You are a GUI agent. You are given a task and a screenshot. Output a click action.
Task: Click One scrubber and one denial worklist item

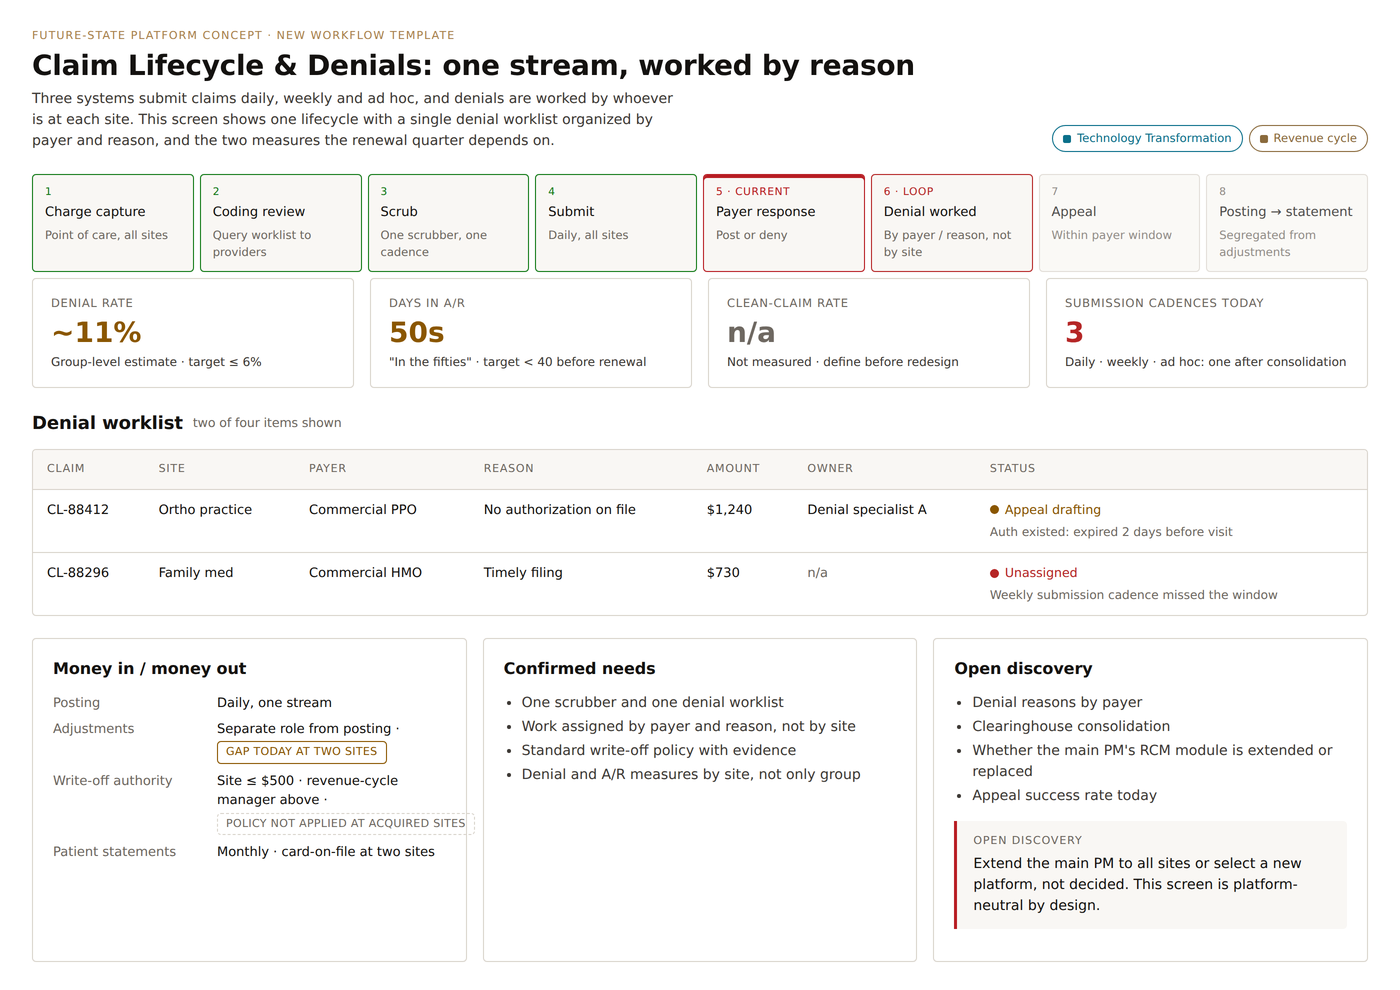pos(652,703)
